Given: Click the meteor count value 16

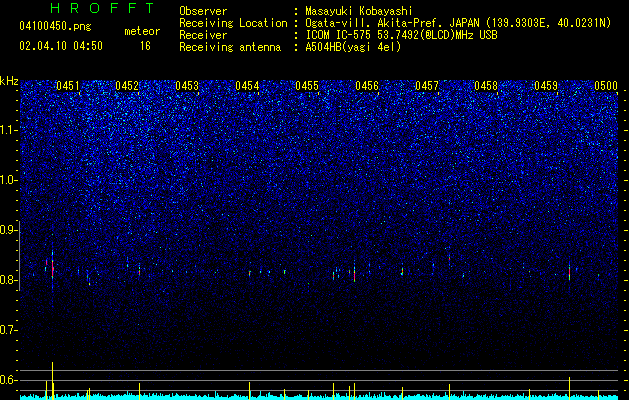Looking at the screenshot, I should click(x=145, y=46).
